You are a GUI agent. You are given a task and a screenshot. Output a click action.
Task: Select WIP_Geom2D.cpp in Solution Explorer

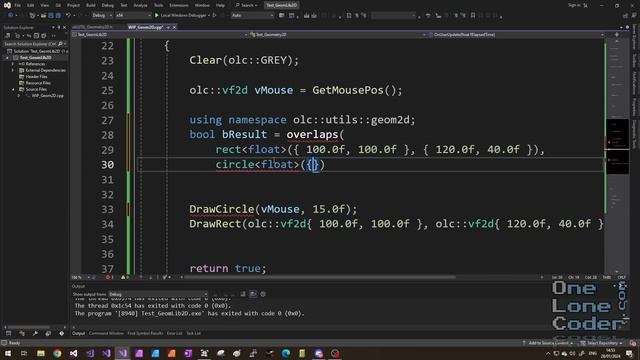coord(47,96)
